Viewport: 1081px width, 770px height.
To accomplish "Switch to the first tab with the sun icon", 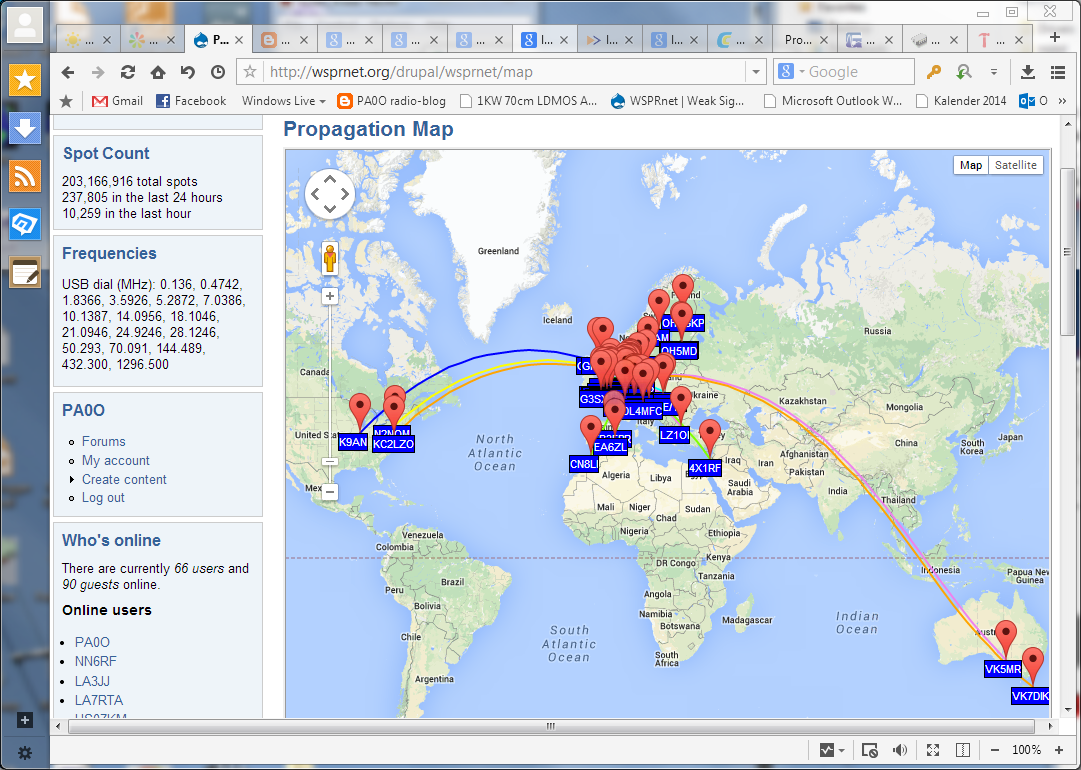I will click(x=88, y=40).
